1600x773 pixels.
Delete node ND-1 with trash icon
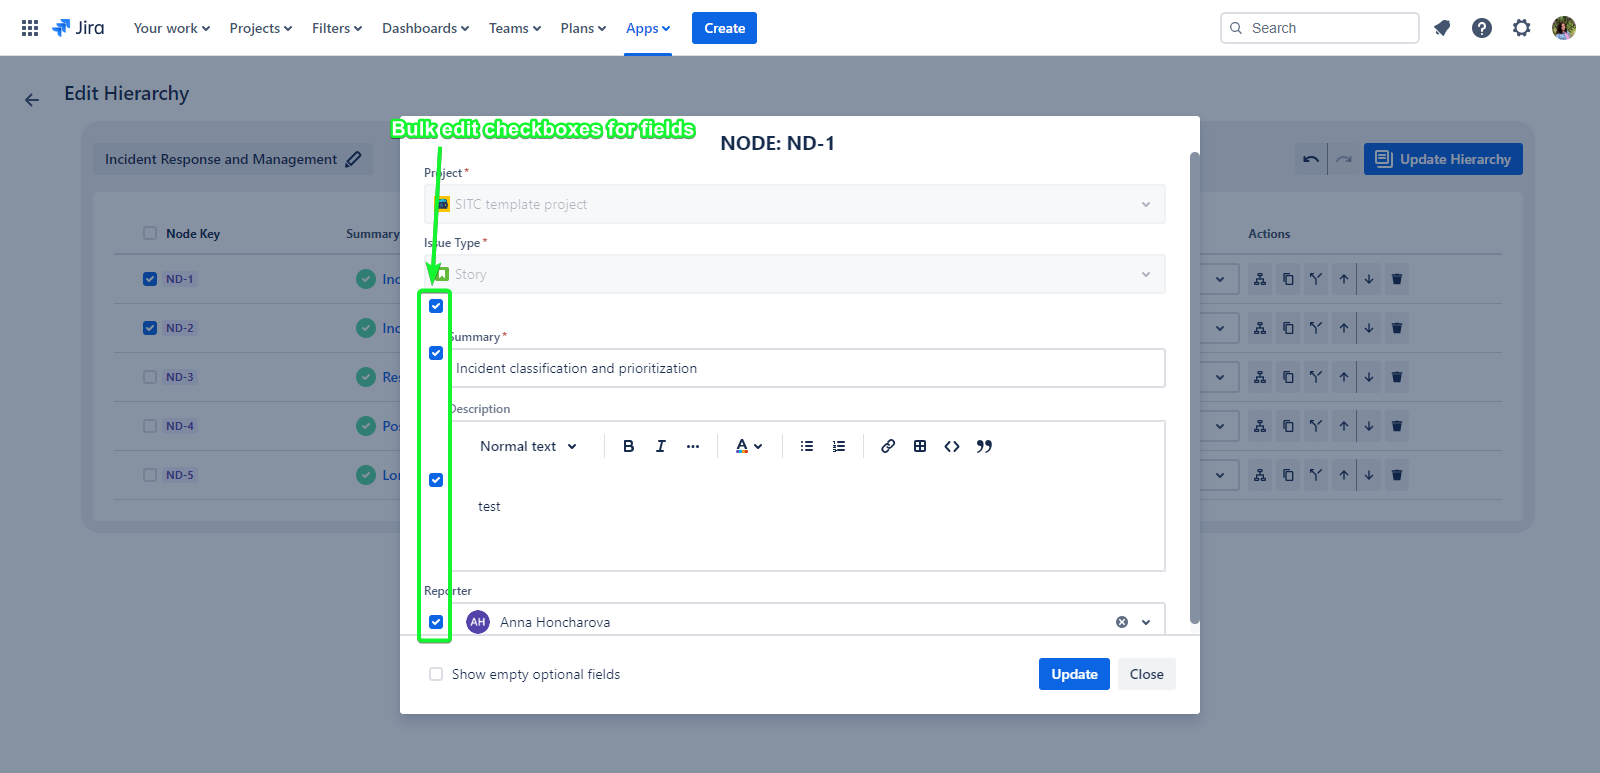point(1397,279)
